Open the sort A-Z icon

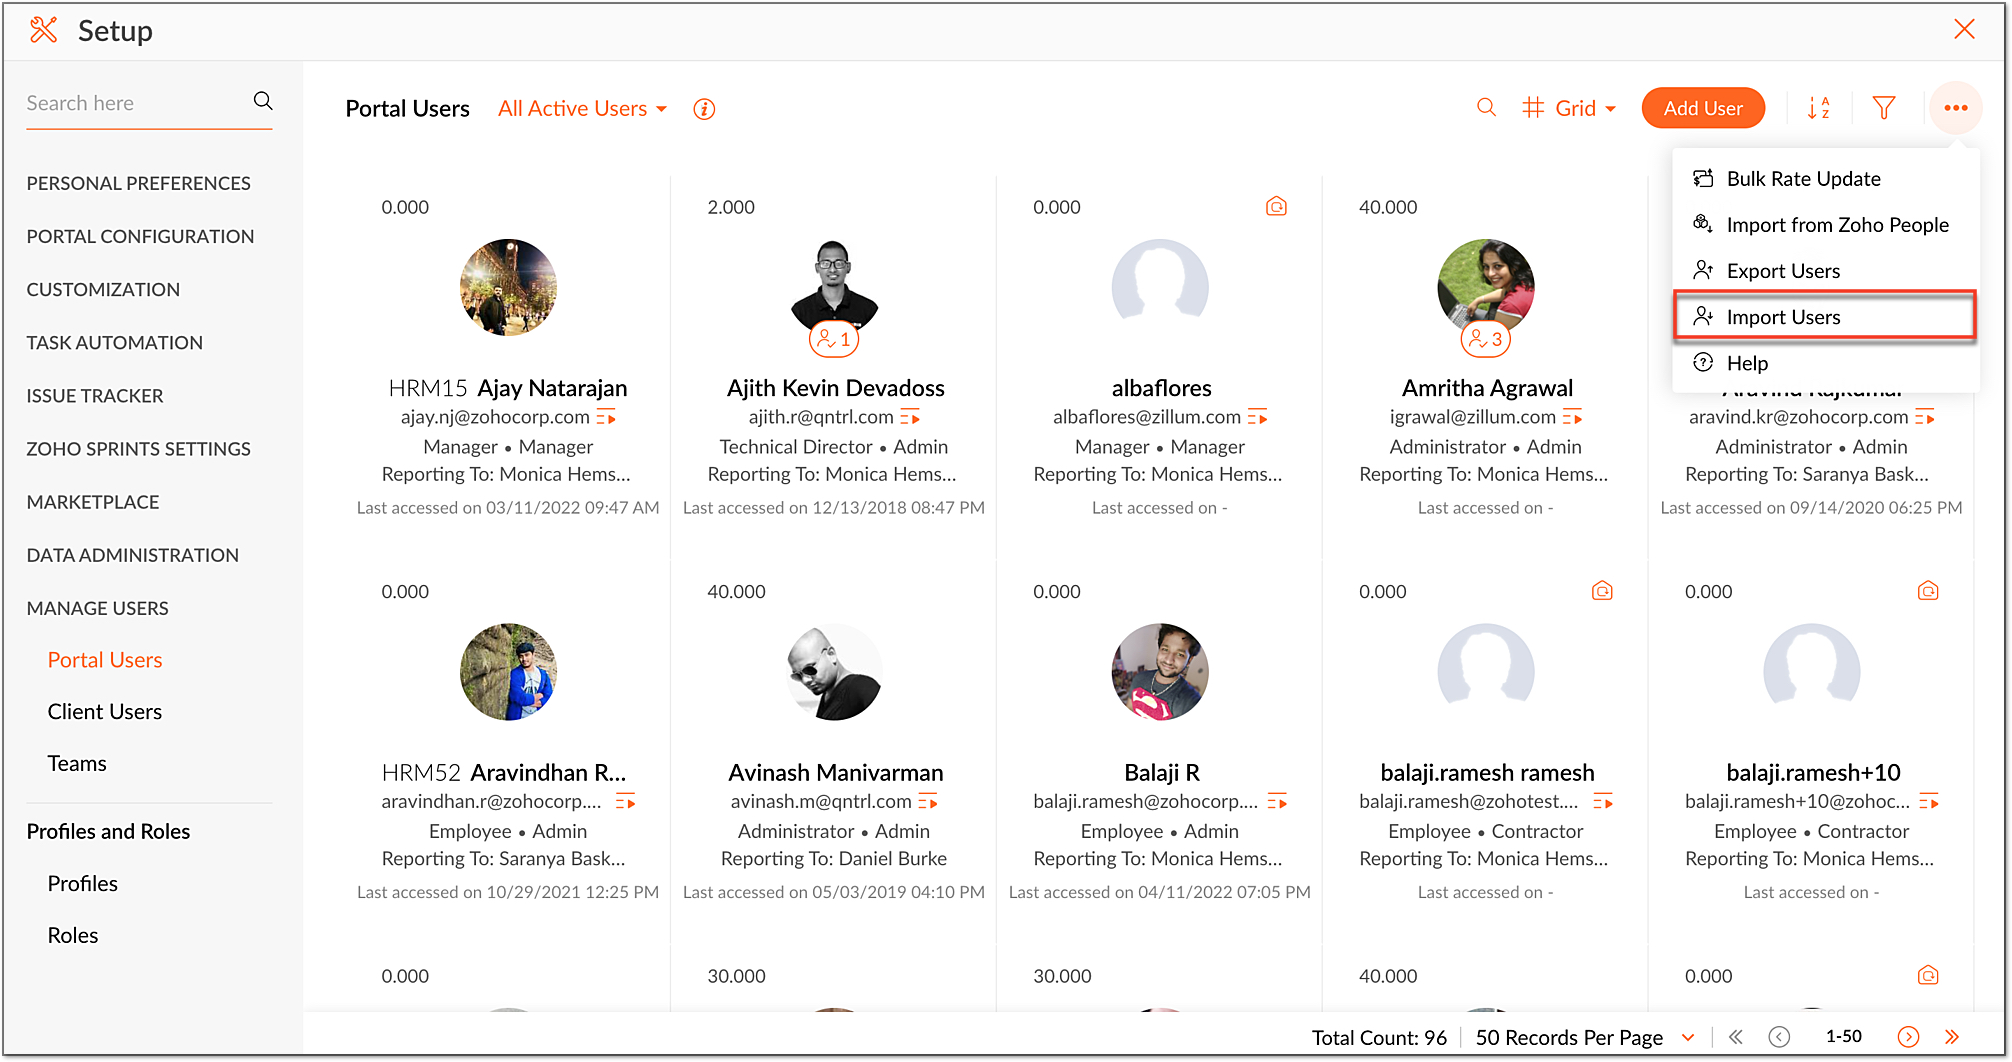click(1818, 108)
